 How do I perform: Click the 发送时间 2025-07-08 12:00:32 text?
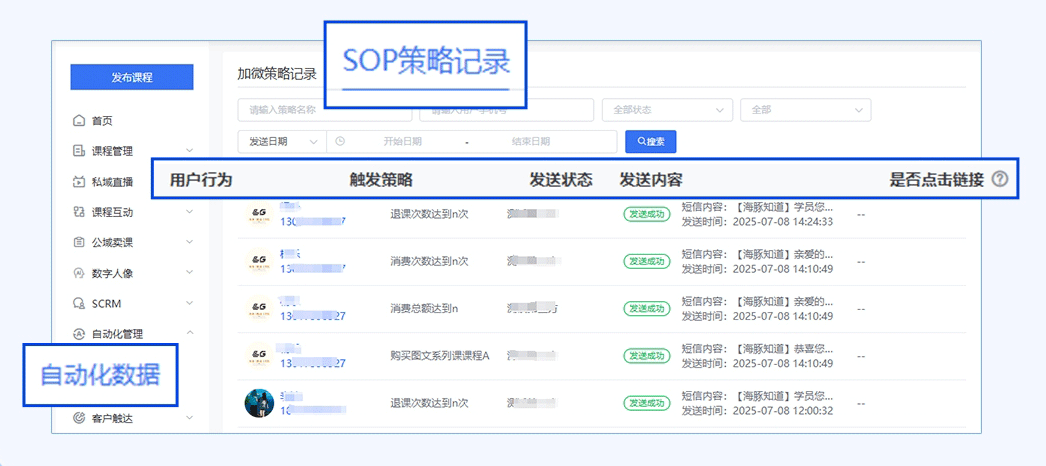[757, 411]
